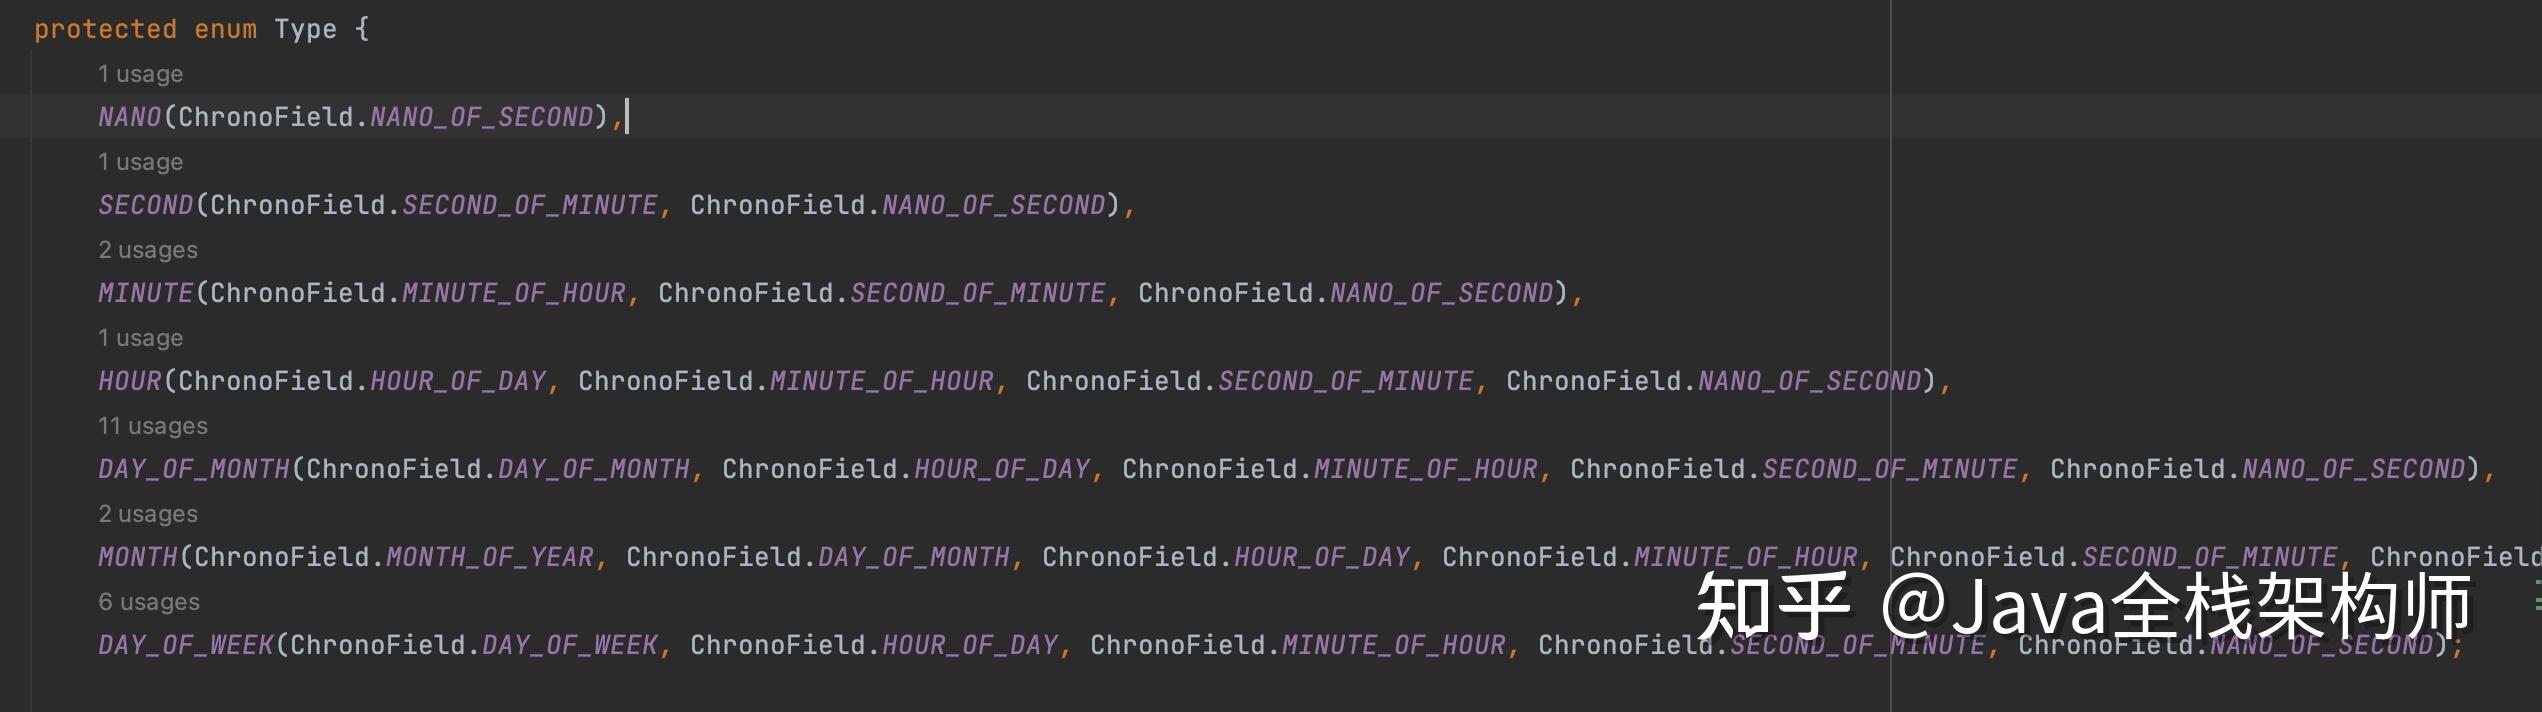
Task: Click the DAY_OF_WEEK enum constant at line start
Action: (x=185, y=645)
